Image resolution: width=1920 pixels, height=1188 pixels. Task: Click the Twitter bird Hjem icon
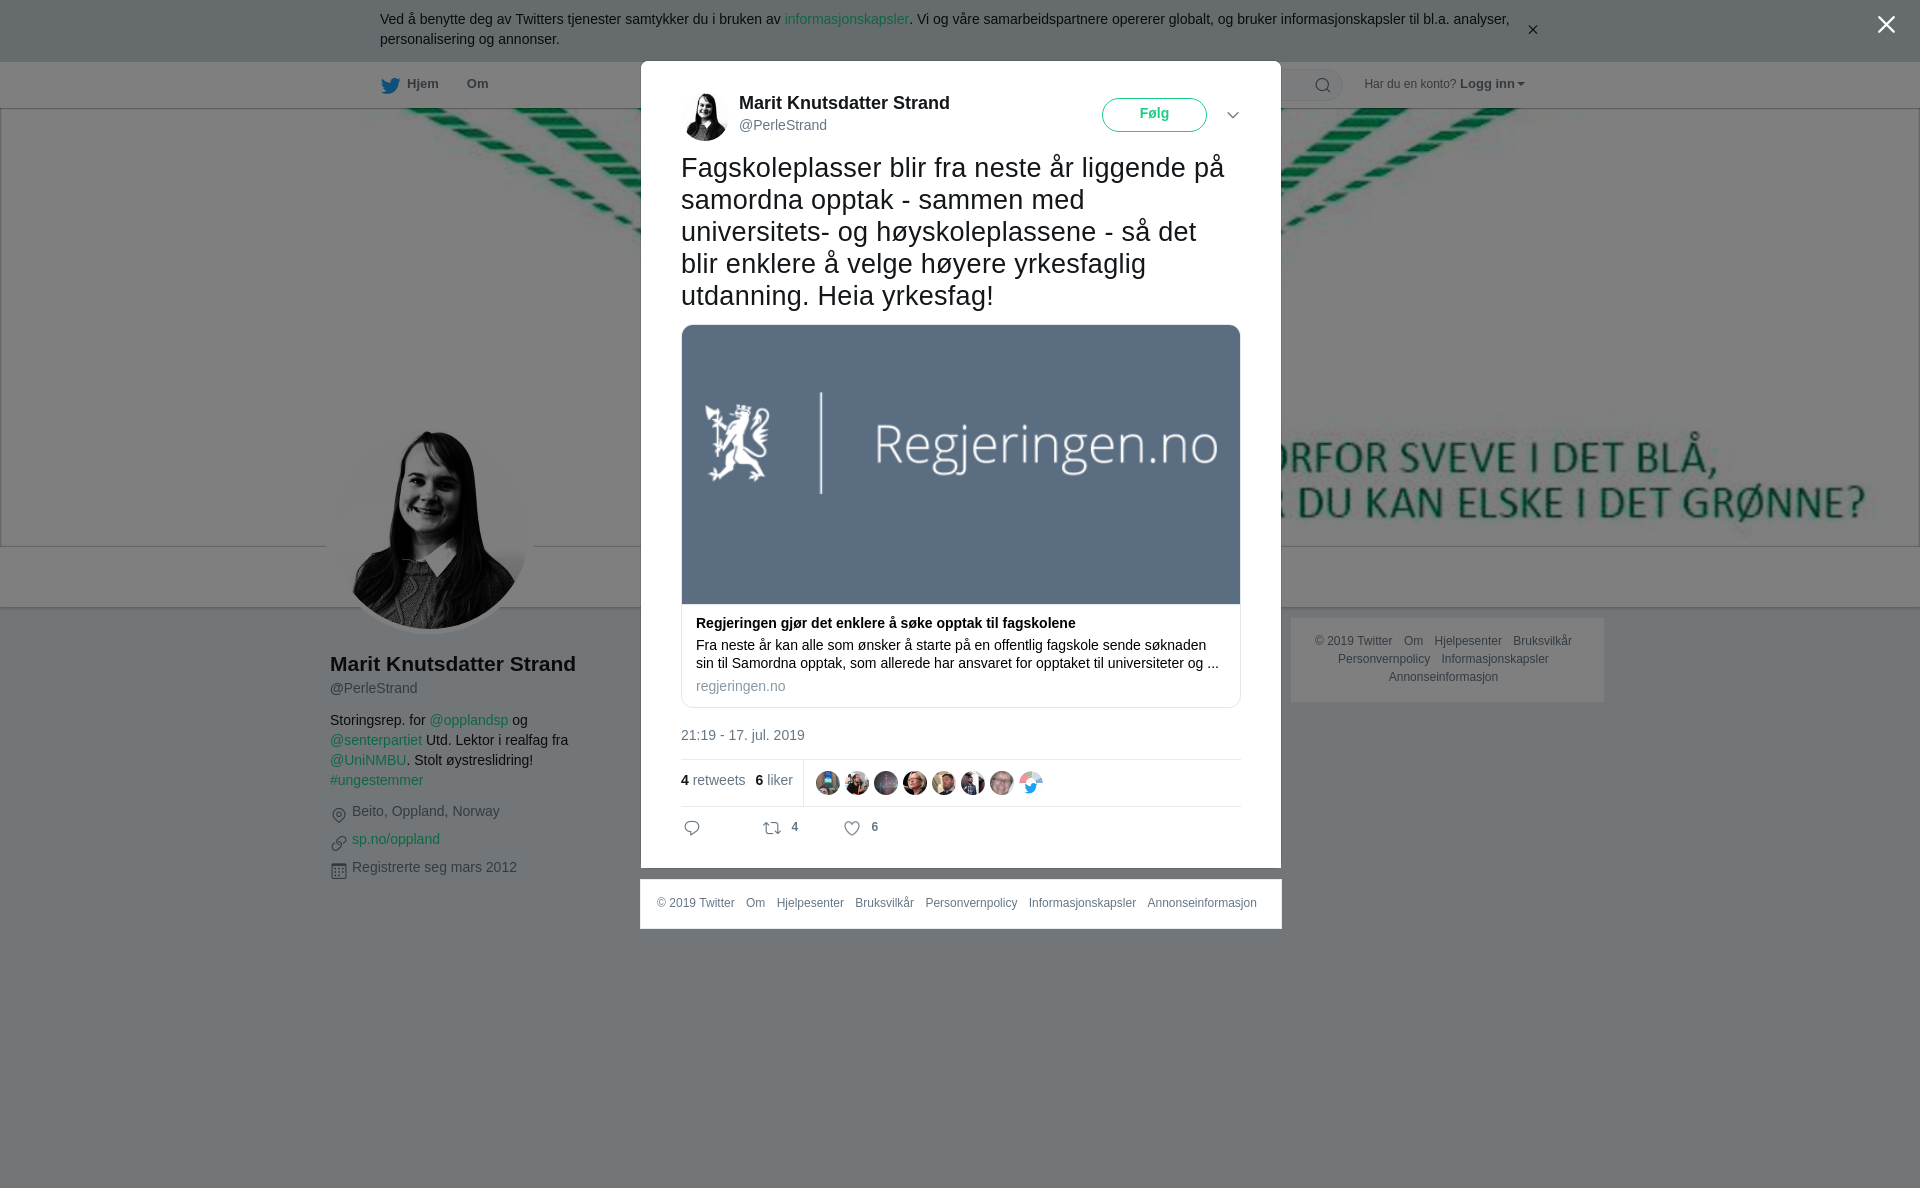[390, 85]
